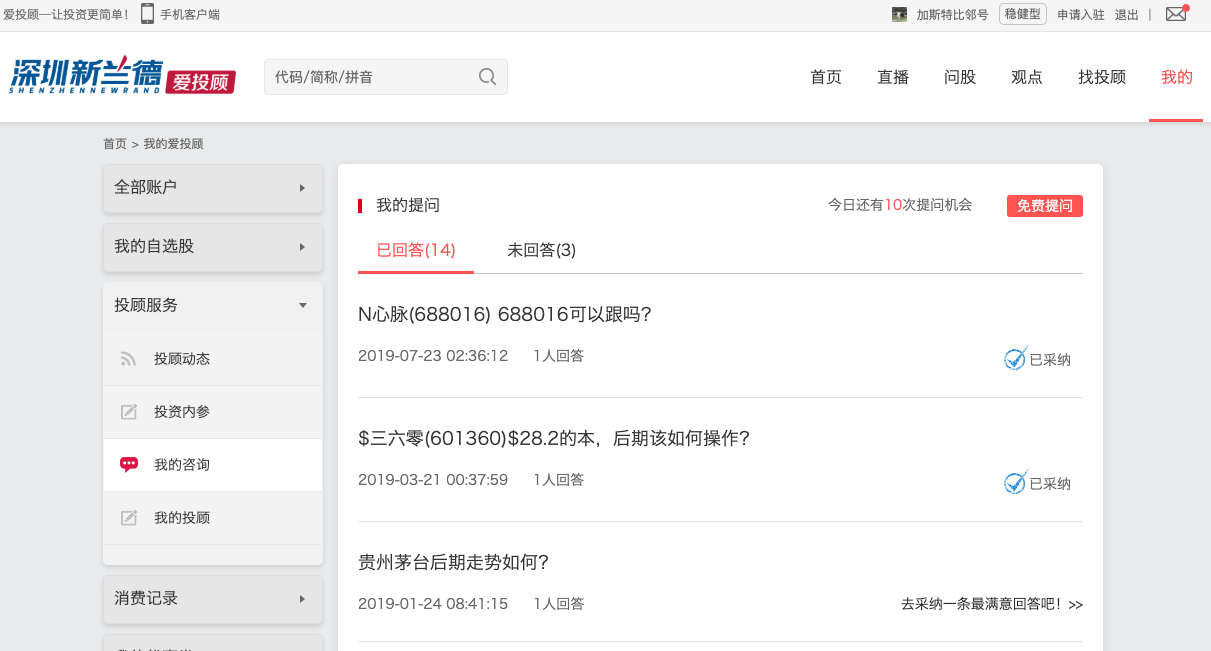Collapse the 投顾服务 section arrow

(x=303, y=305)
